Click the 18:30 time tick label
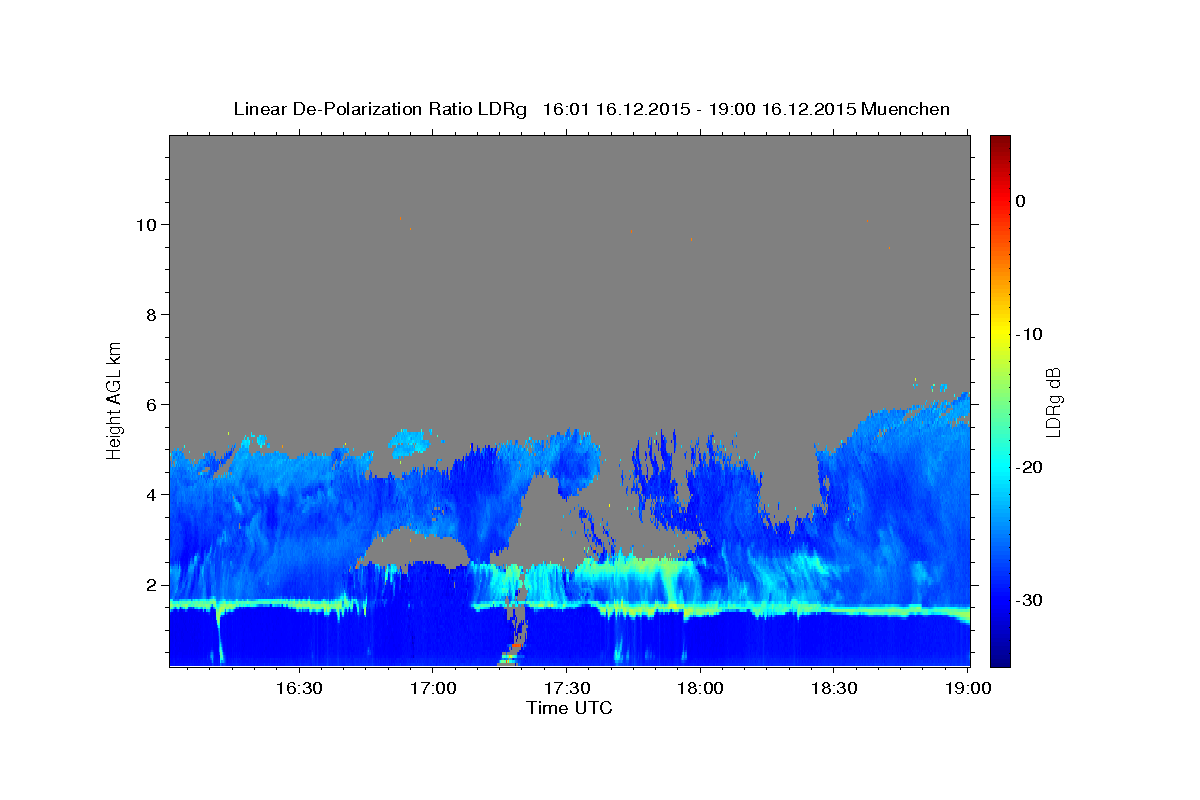Viewport: 1200px width, 800px height. (834, 688)
